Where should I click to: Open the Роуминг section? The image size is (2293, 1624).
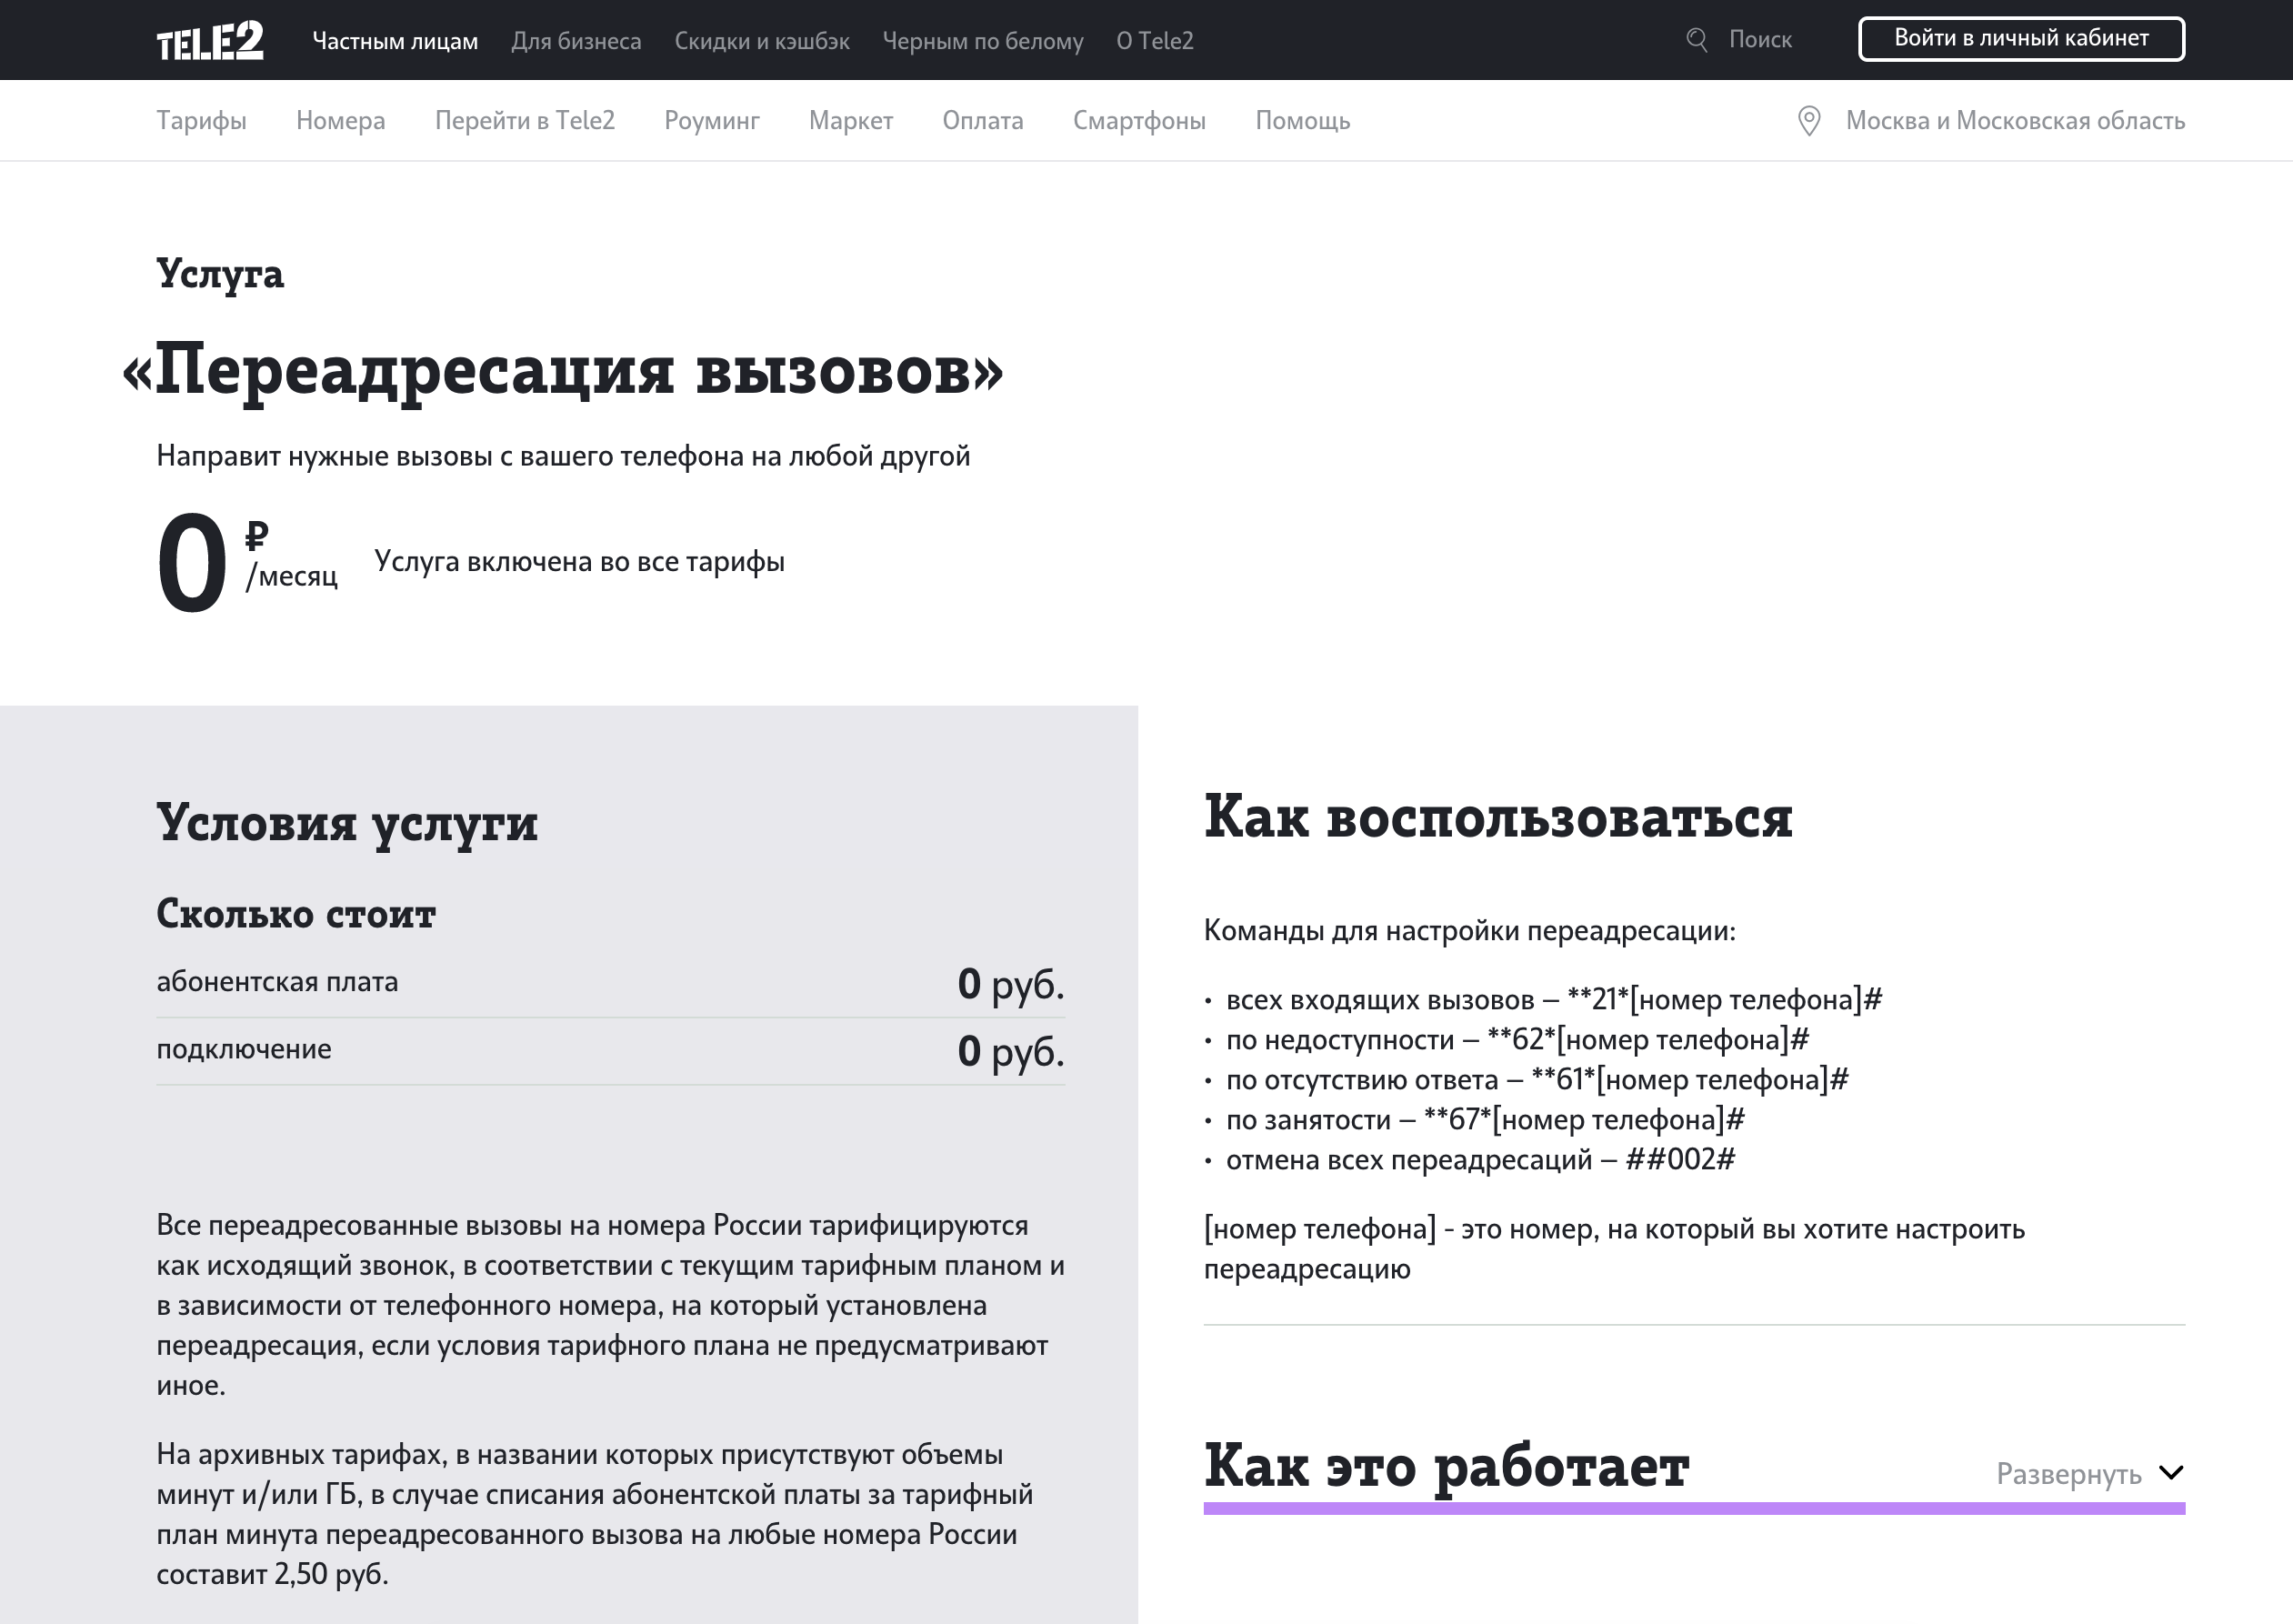point(712,121)
